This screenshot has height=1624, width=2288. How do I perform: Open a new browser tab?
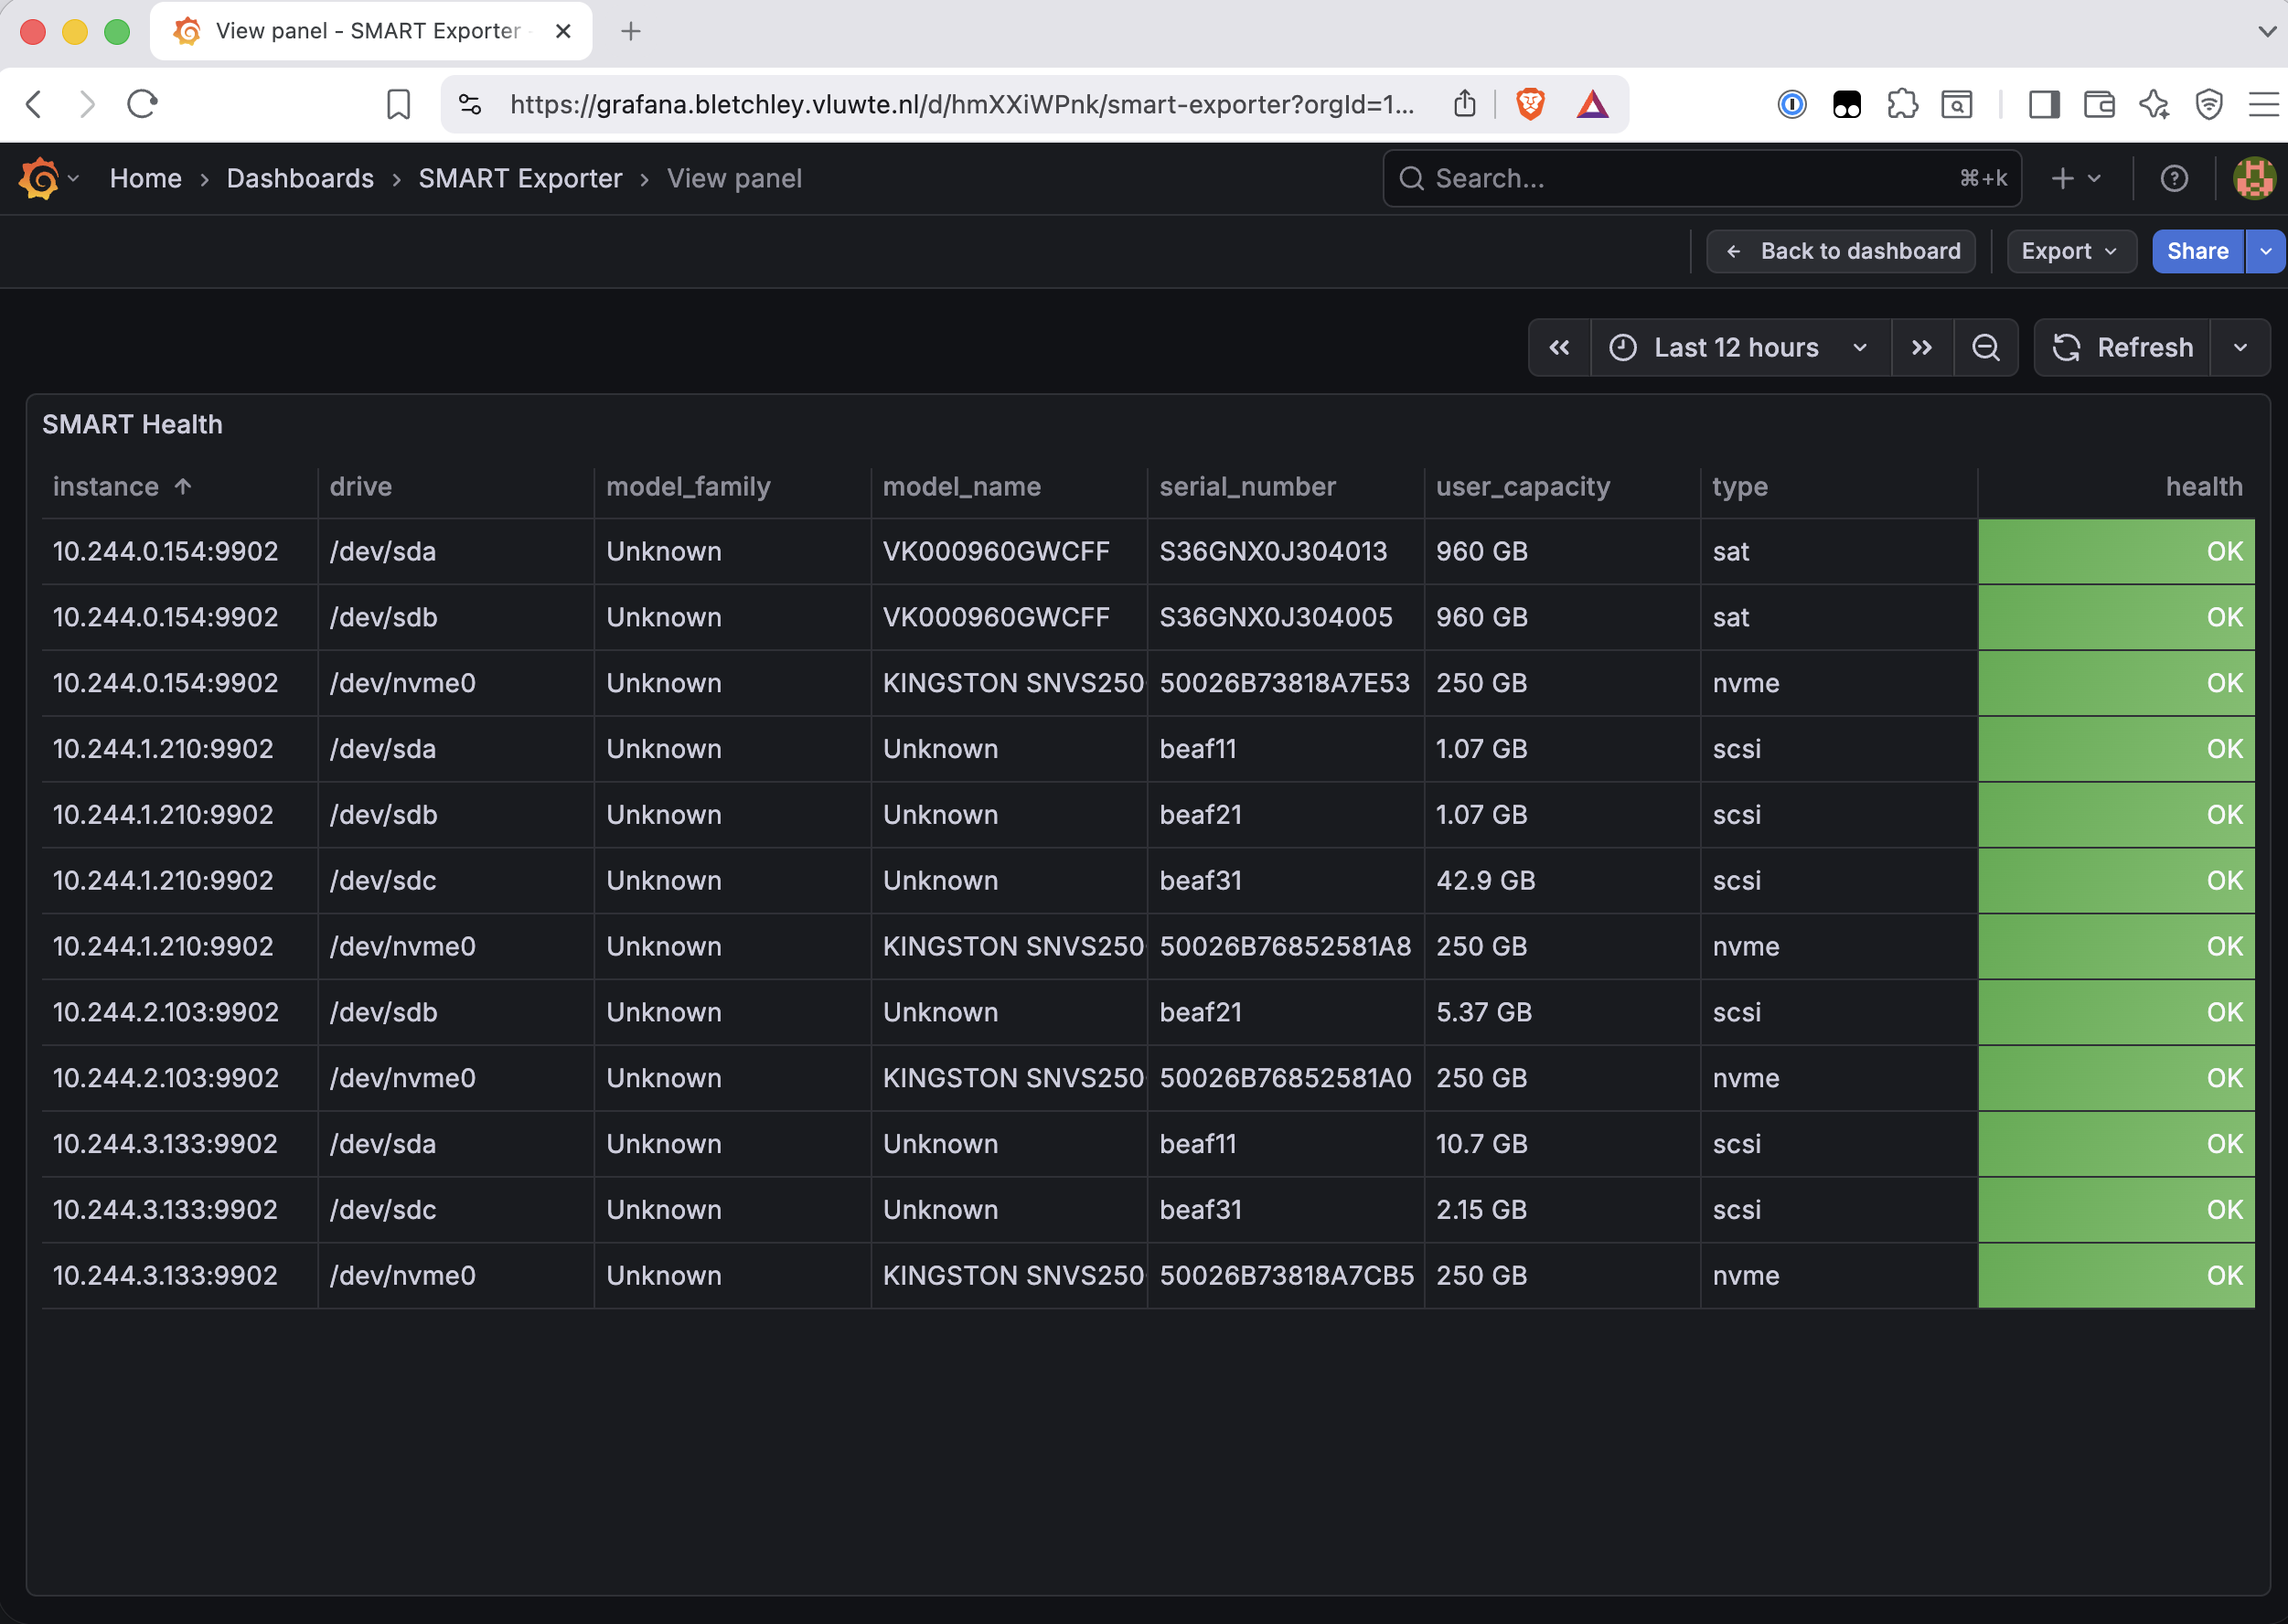click(x=630, y=31)
